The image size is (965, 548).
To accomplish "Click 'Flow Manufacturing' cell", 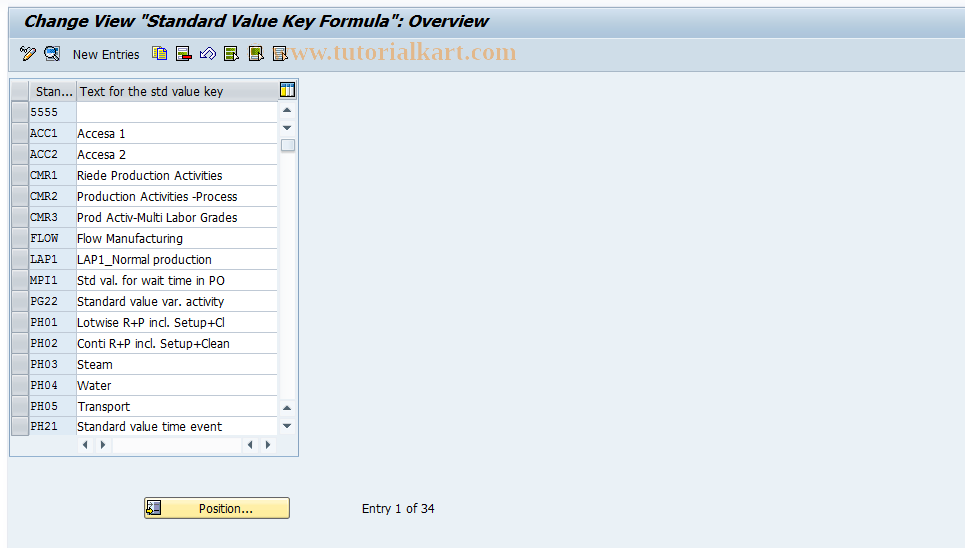I will click(177, 238).
